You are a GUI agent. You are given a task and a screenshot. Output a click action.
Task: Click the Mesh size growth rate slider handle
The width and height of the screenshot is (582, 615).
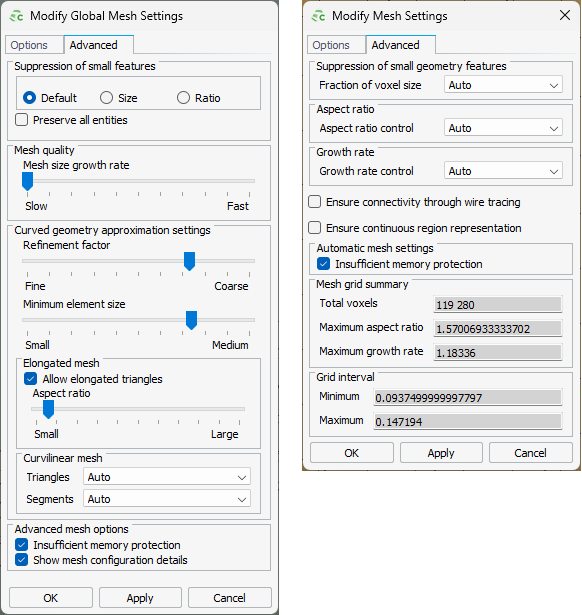click(27, 182)
